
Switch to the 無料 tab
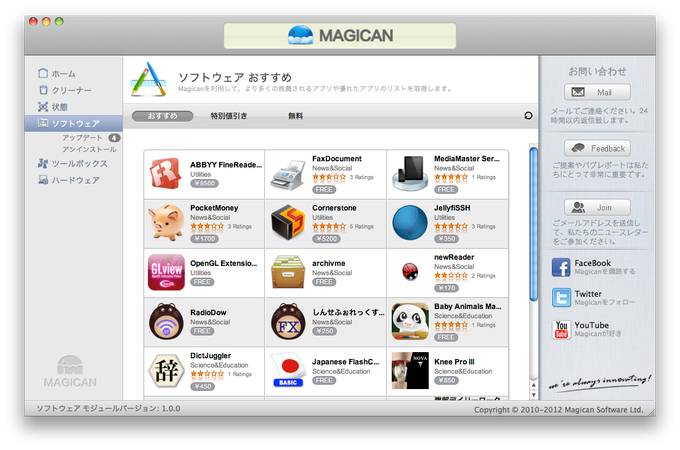tap(296, 116)
